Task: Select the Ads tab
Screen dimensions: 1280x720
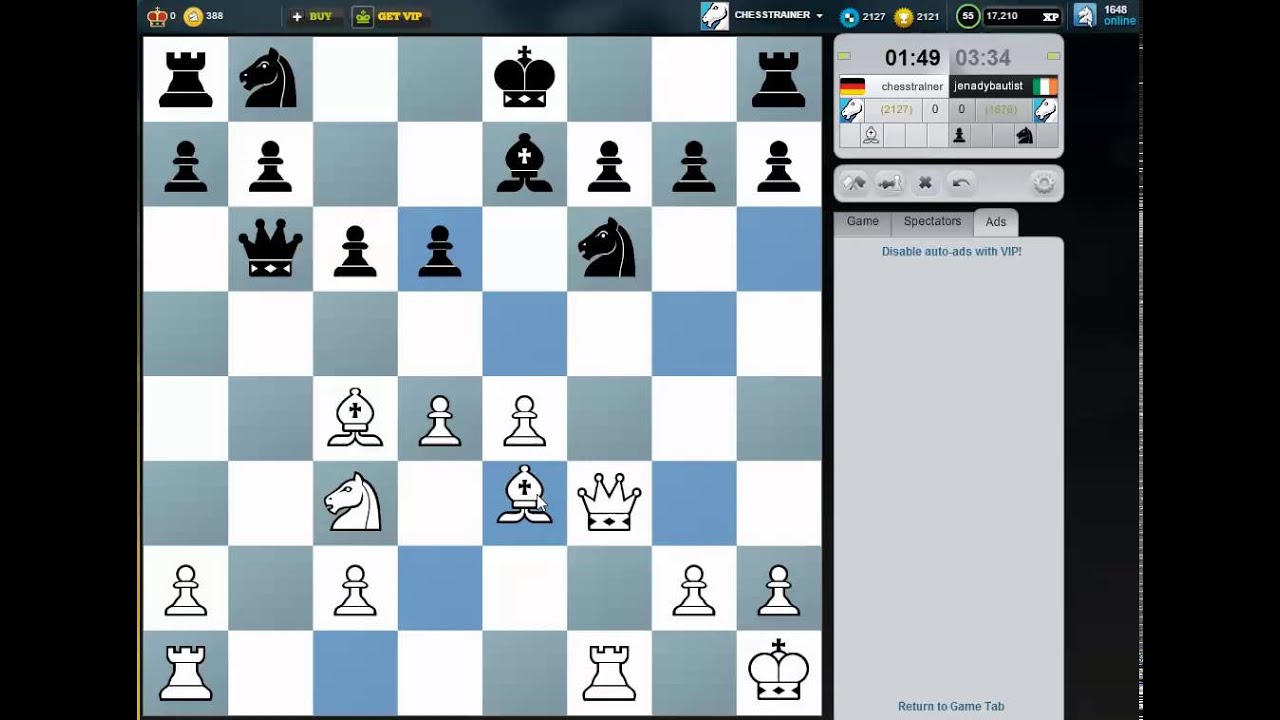Action: pyautogui.click(x=996, y=222)
